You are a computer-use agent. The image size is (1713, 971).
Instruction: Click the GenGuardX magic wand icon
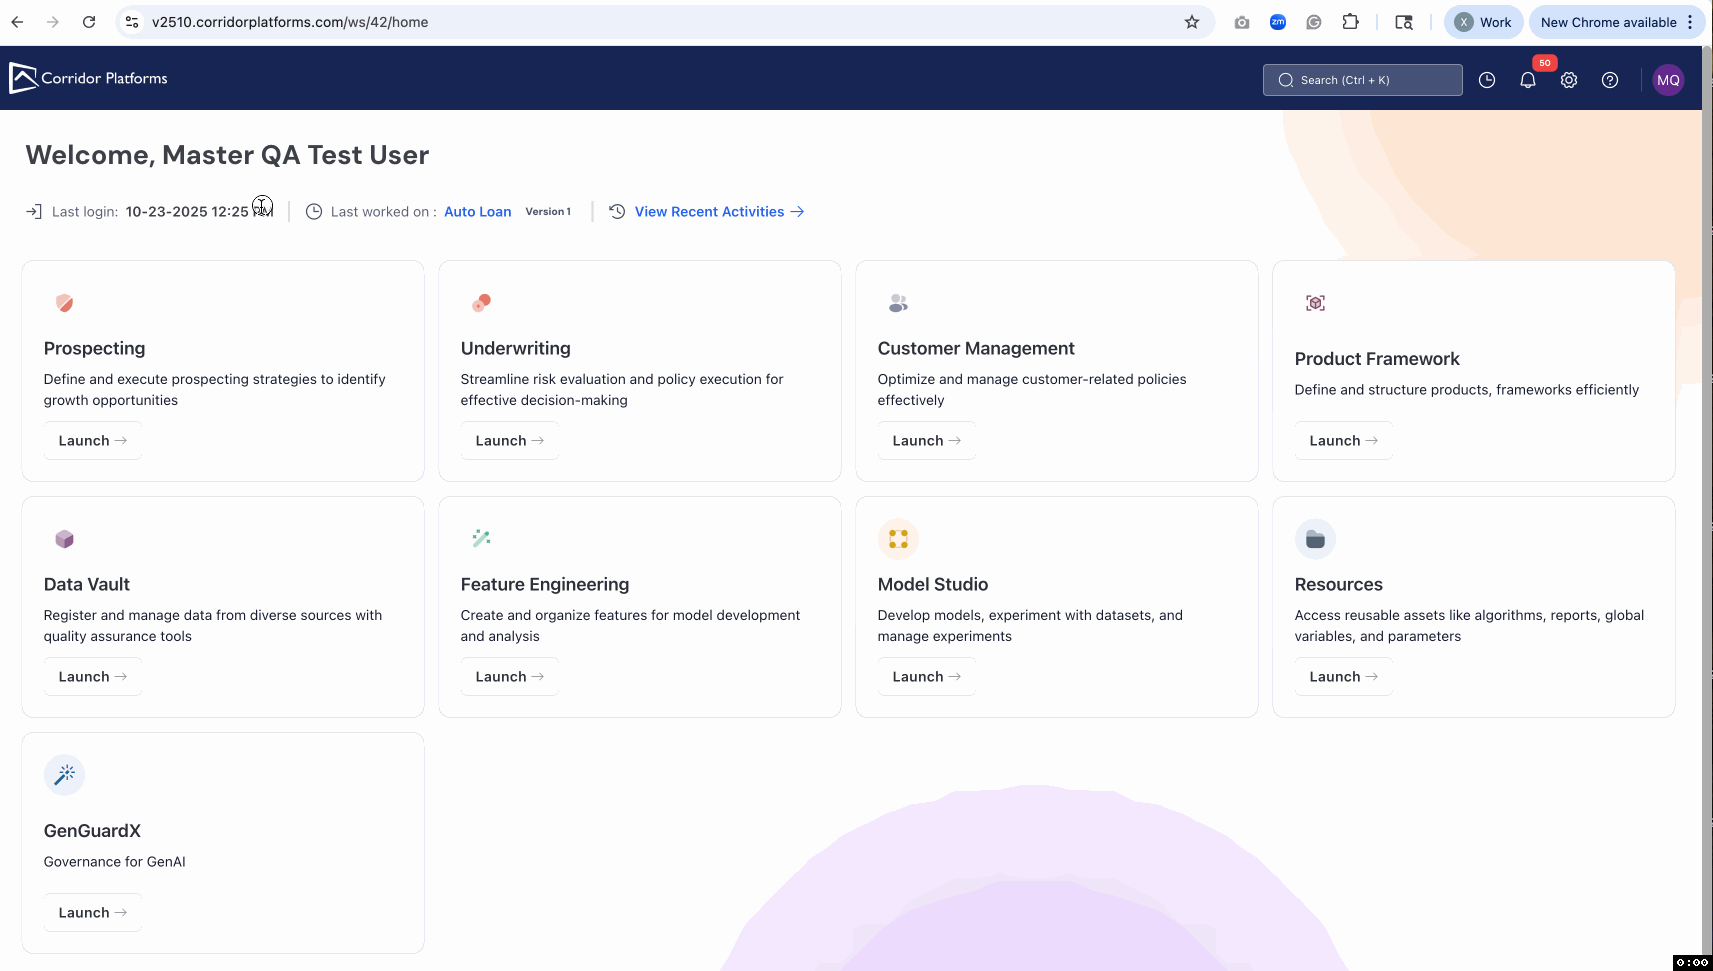coord(65,775)
